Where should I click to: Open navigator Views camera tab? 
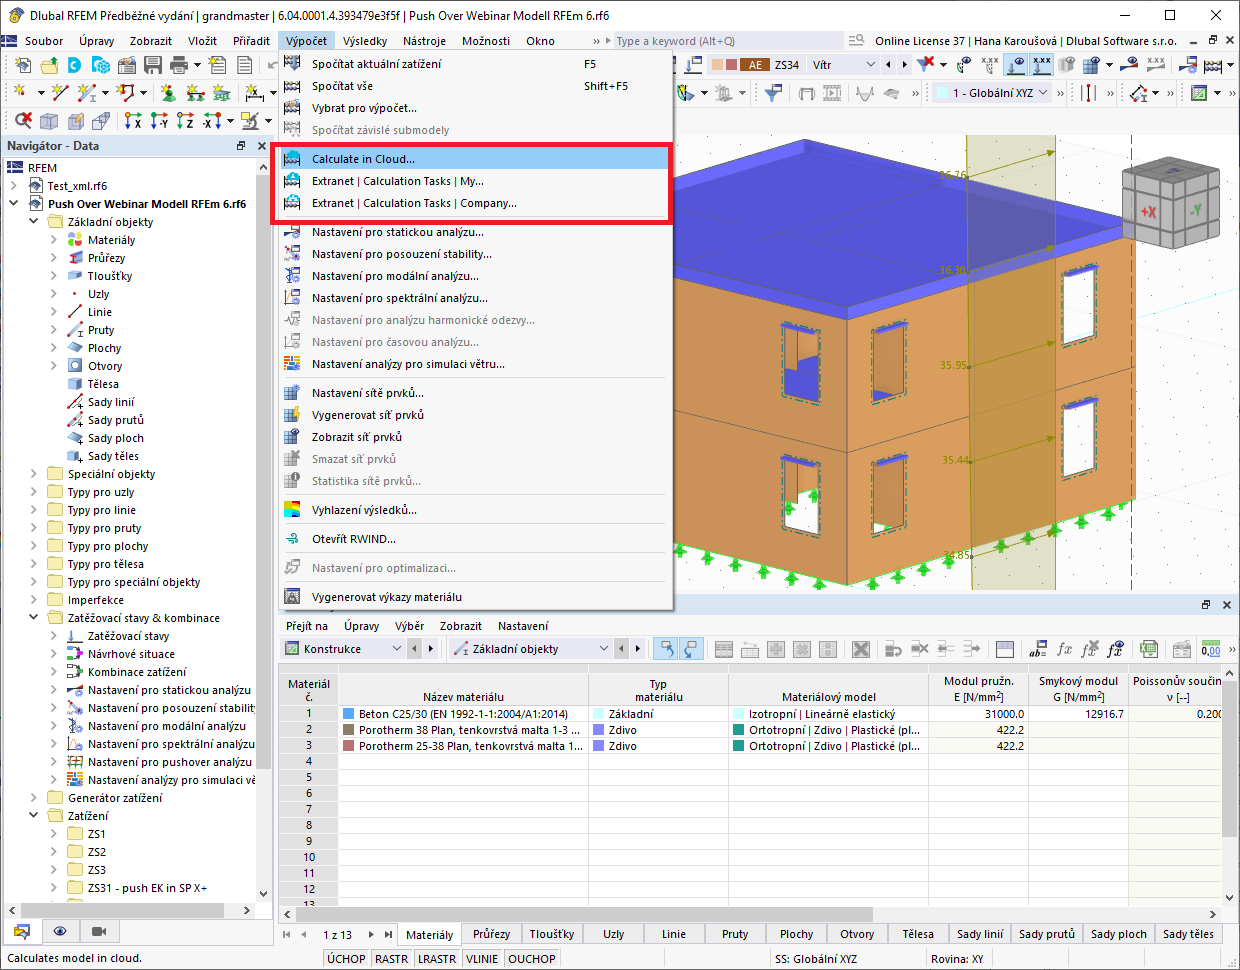98,931
